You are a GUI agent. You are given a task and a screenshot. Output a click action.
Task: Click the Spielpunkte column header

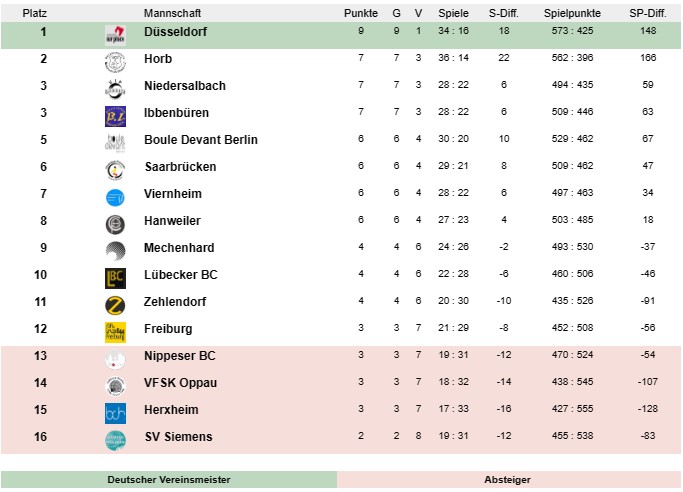click(572, 13)
